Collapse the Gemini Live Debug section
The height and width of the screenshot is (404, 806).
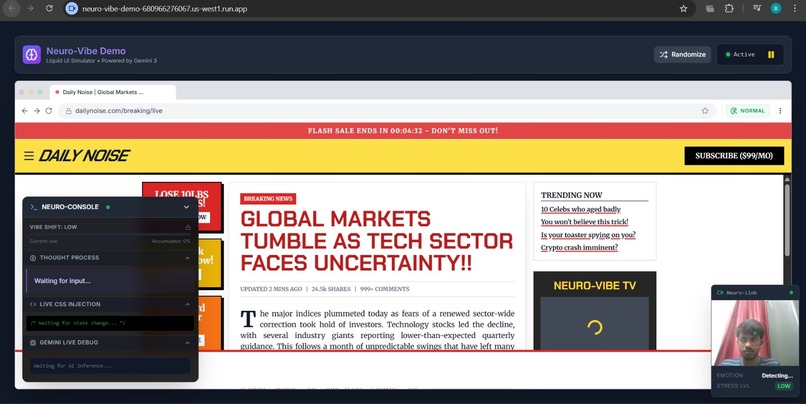[x=187, y=342]
